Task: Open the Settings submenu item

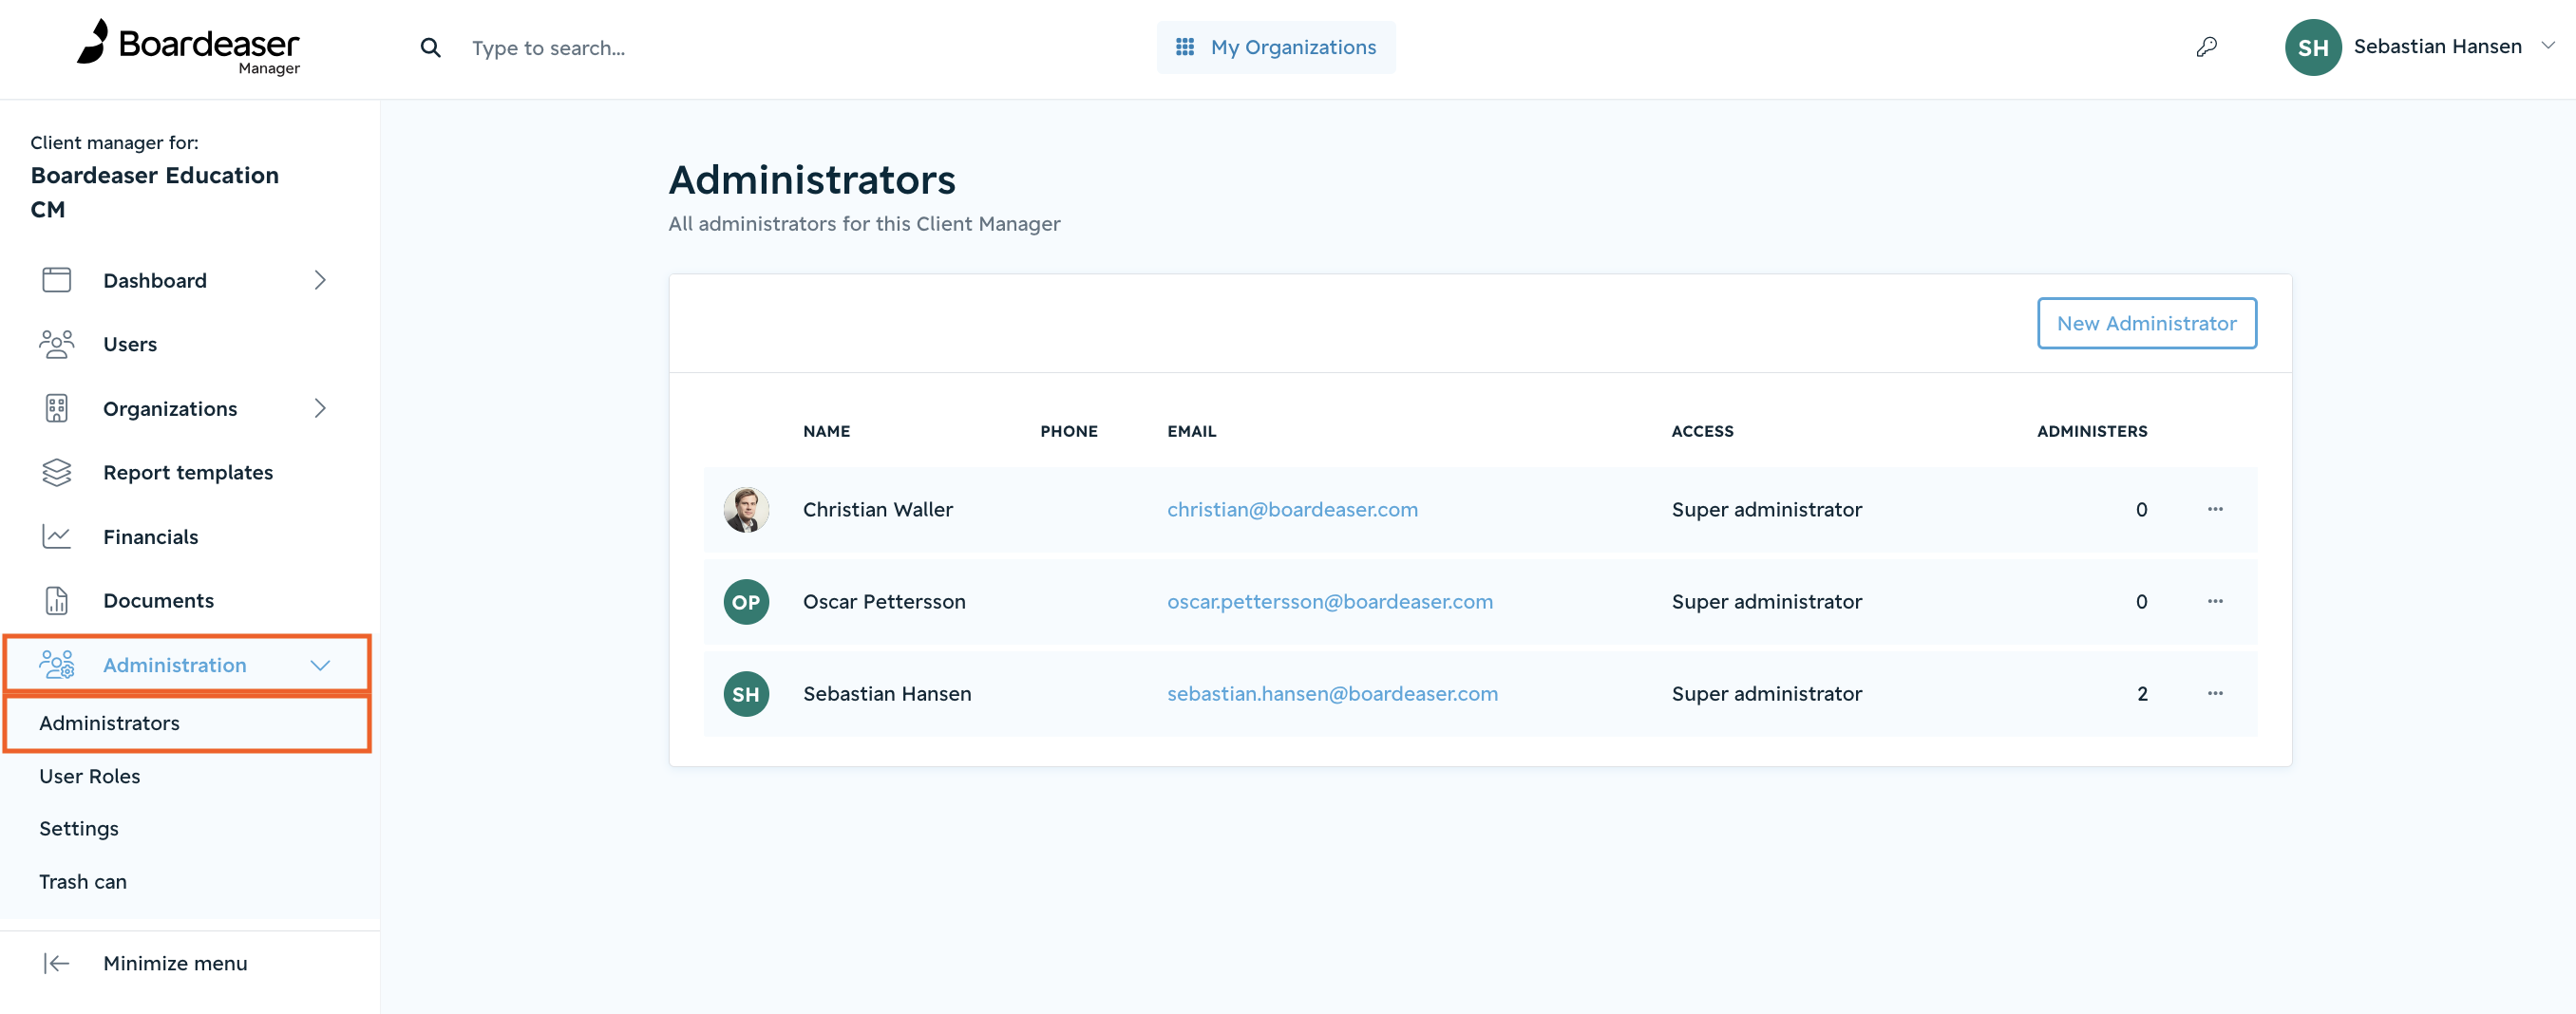Action: click(79, 829)
